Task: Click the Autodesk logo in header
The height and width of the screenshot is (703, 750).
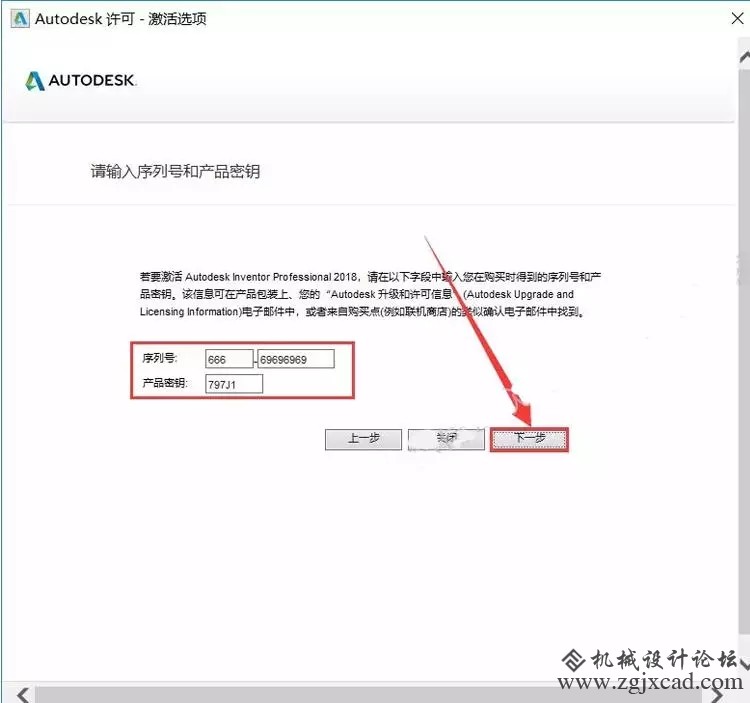Action: pyautogui.click(x=80, y=80)
